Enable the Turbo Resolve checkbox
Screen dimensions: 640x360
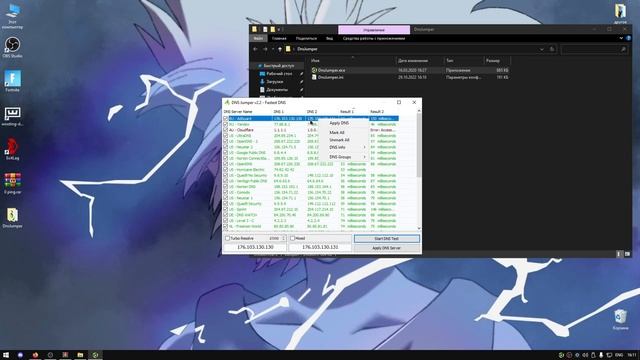(227, 238)
